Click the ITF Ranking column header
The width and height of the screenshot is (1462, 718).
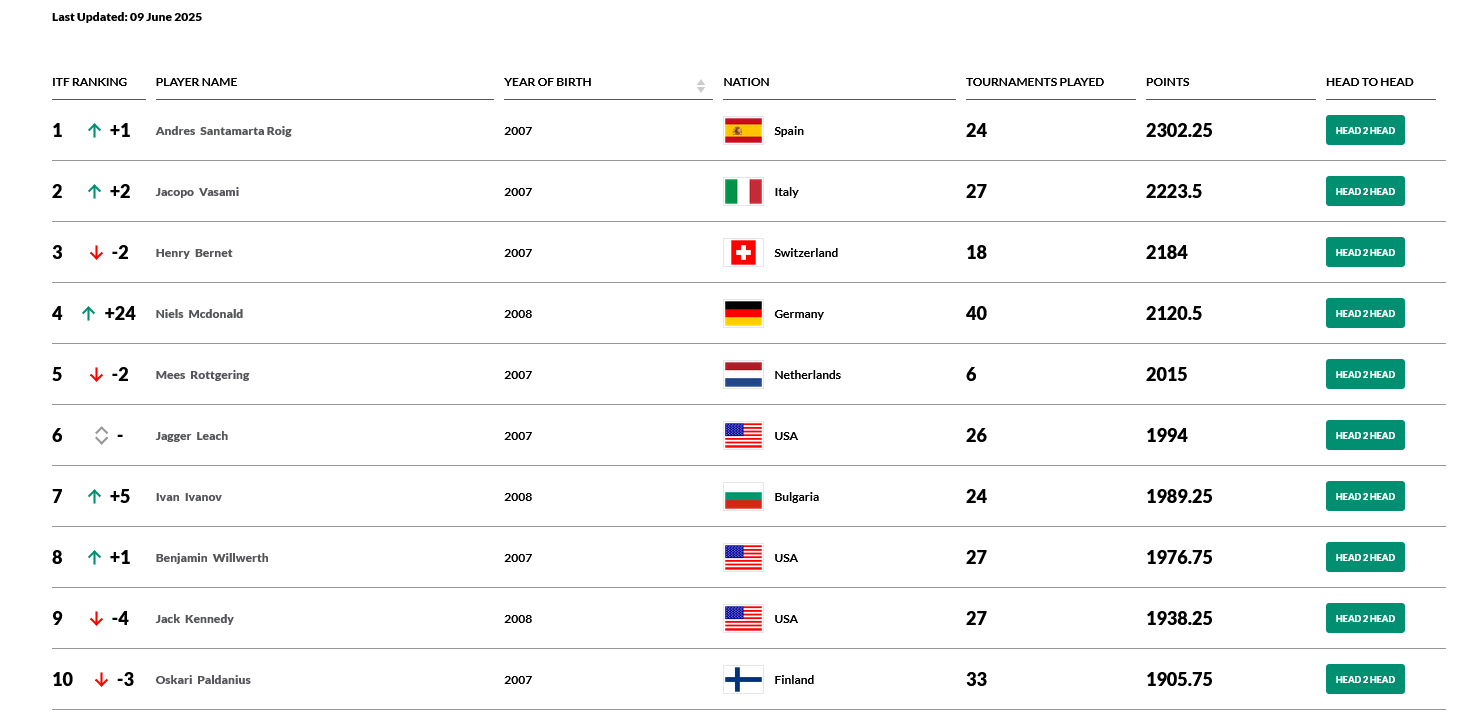point(90,82)
